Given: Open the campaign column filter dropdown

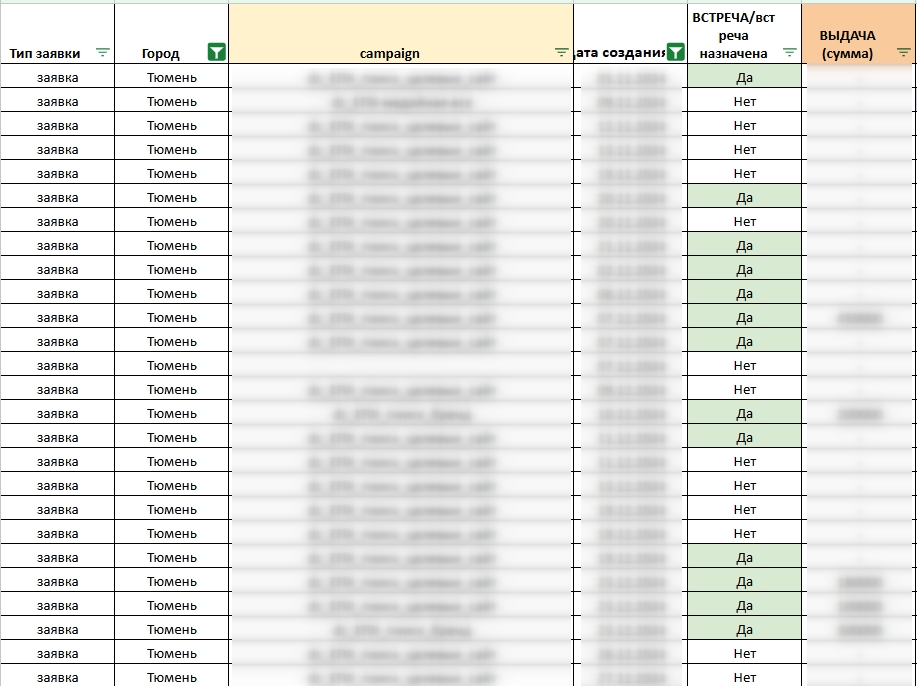Looking at the screenshot, I should [561, 53].
